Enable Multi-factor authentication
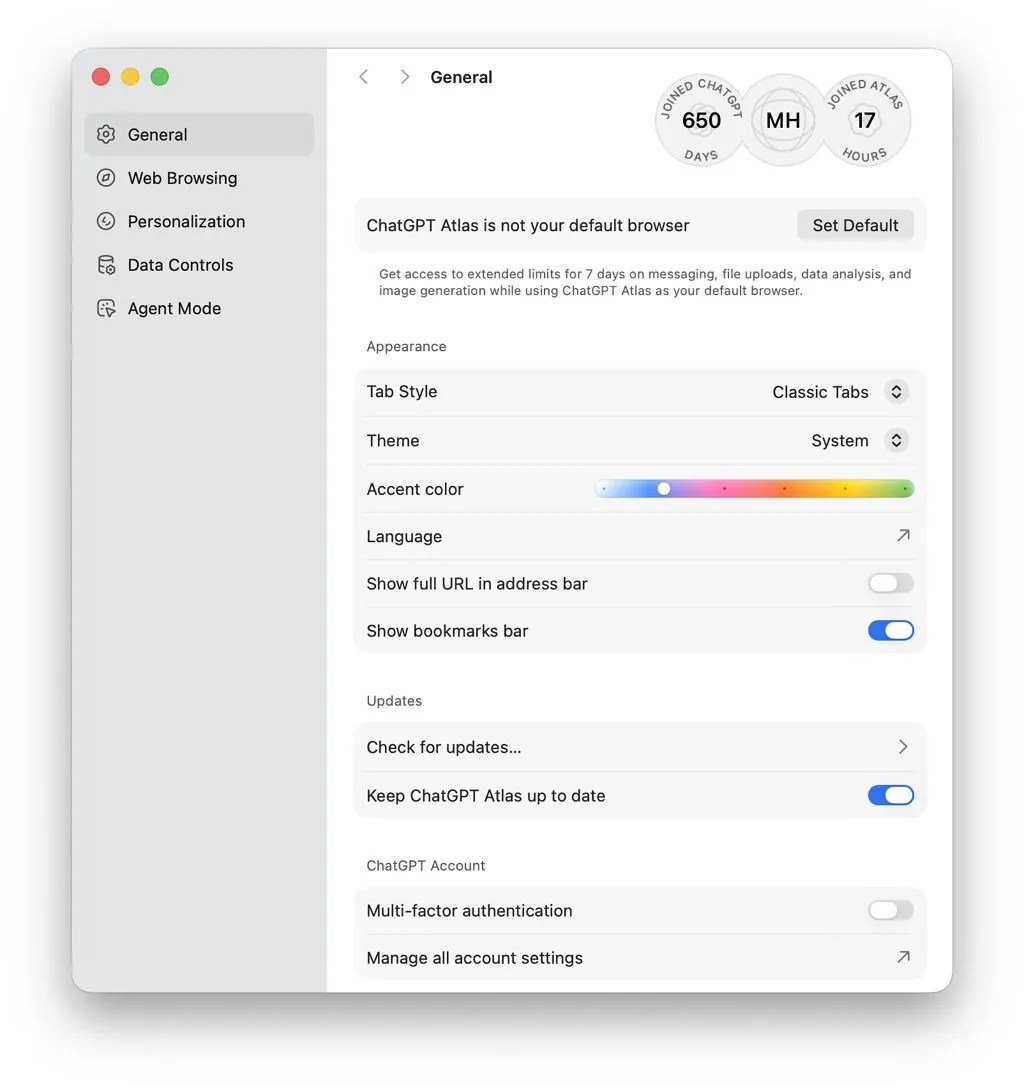Viewport: 1024px width, 1087px height. (890, 910)
